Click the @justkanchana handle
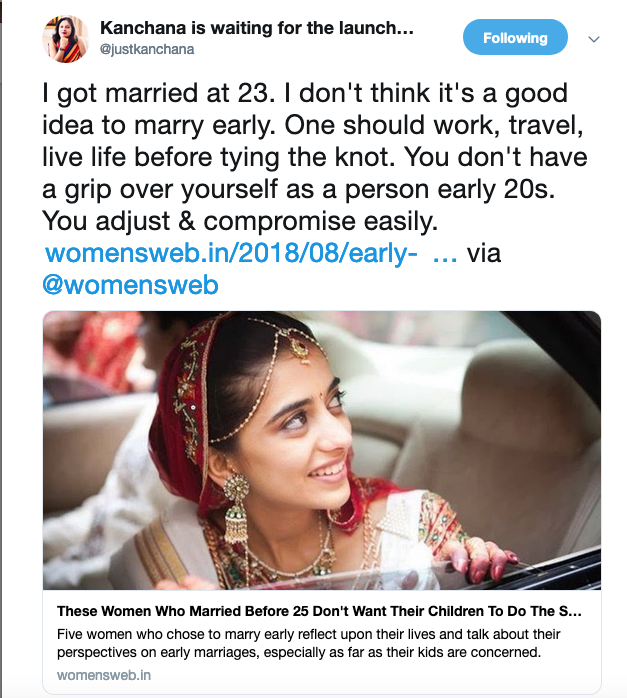 point(146,49)
